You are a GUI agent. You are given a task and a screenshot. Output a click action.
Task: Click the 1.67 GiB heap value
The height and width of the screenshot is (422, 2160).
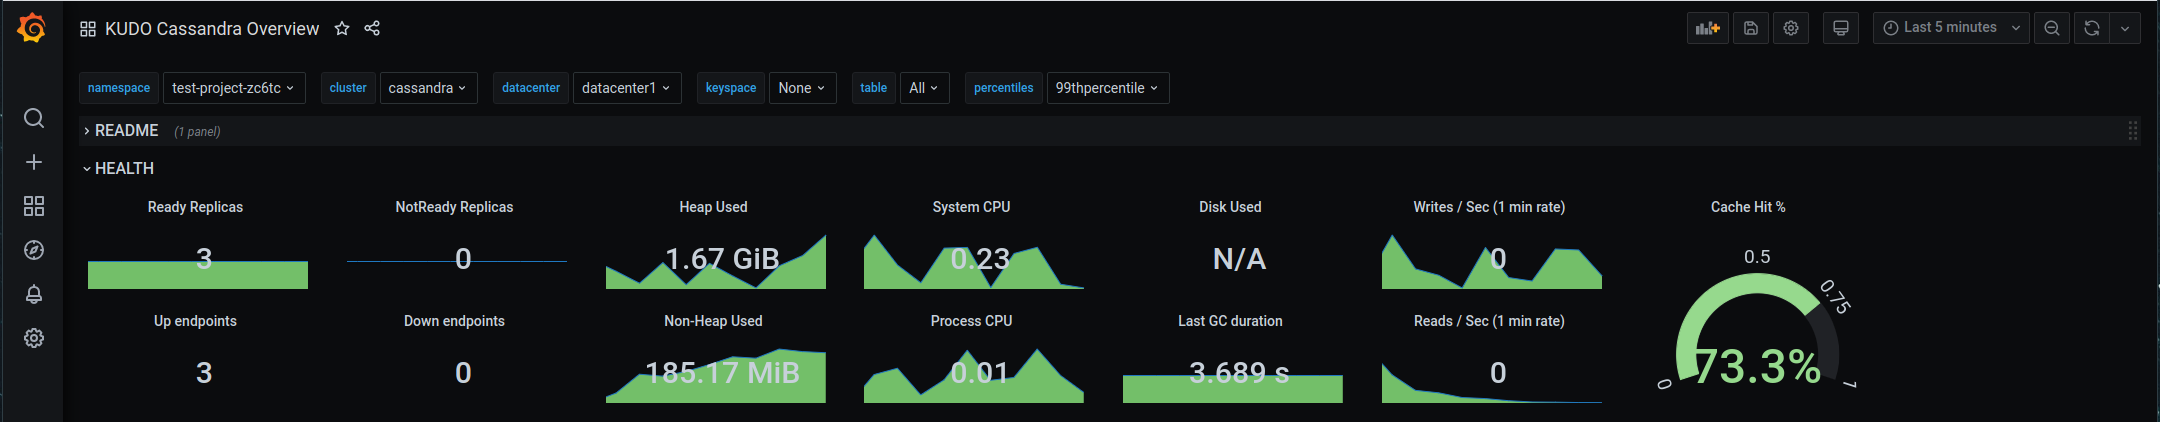722,259
